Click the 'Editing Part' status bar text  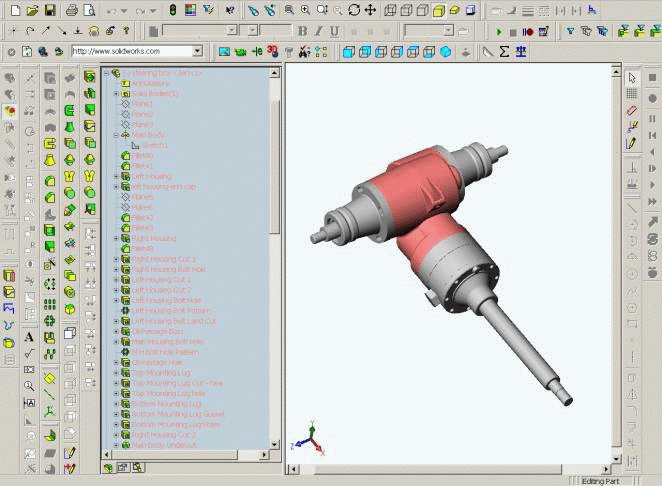(600, 481)
